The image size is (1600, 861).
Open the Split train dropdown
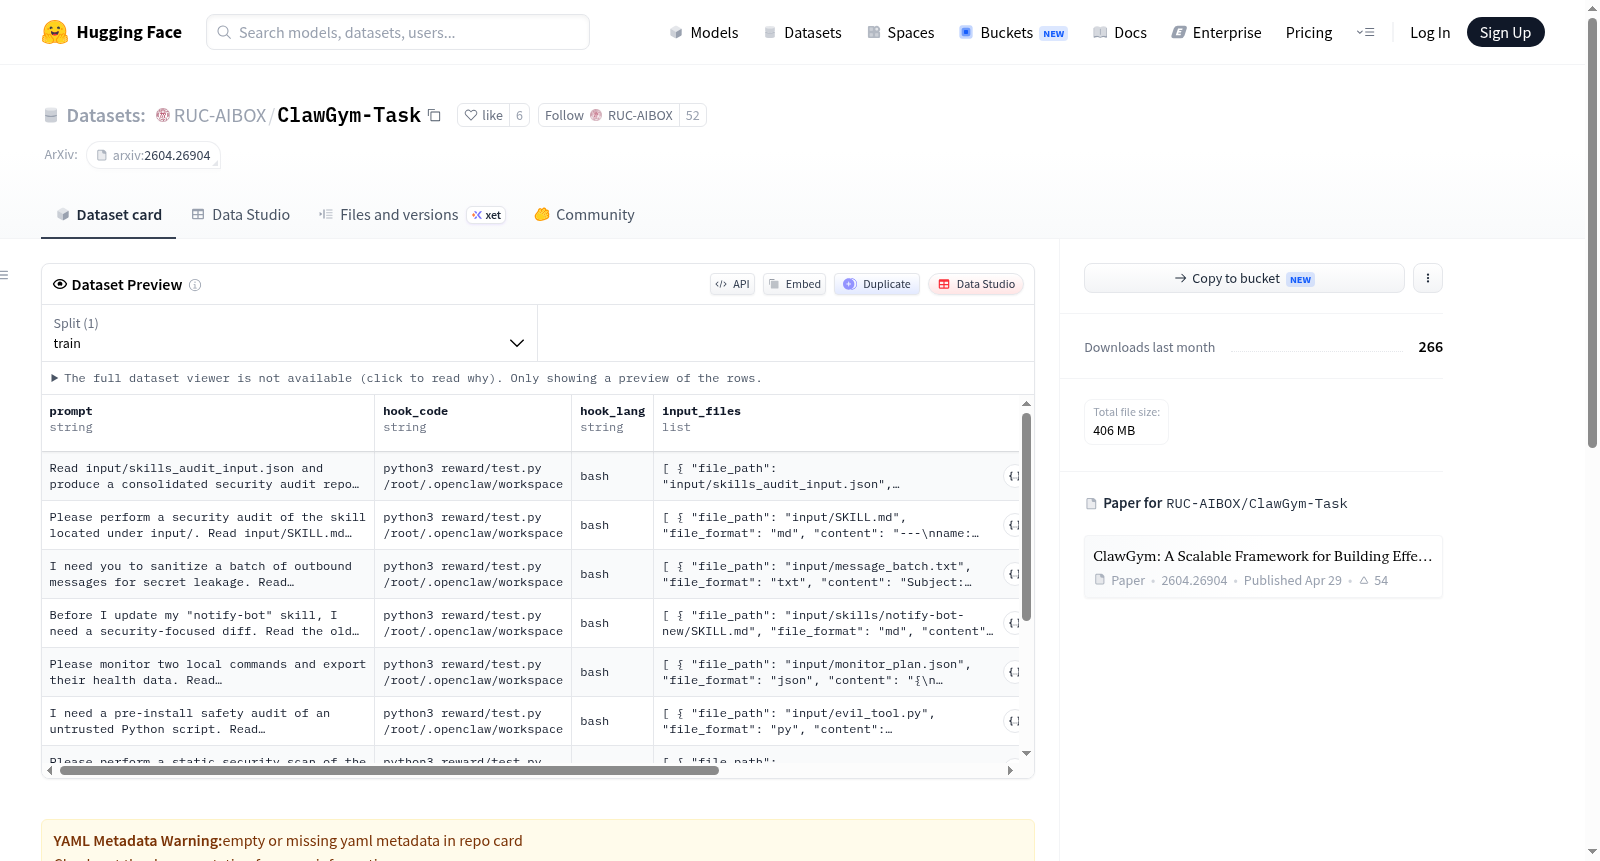pyautogui.click(x=289, y=333)
